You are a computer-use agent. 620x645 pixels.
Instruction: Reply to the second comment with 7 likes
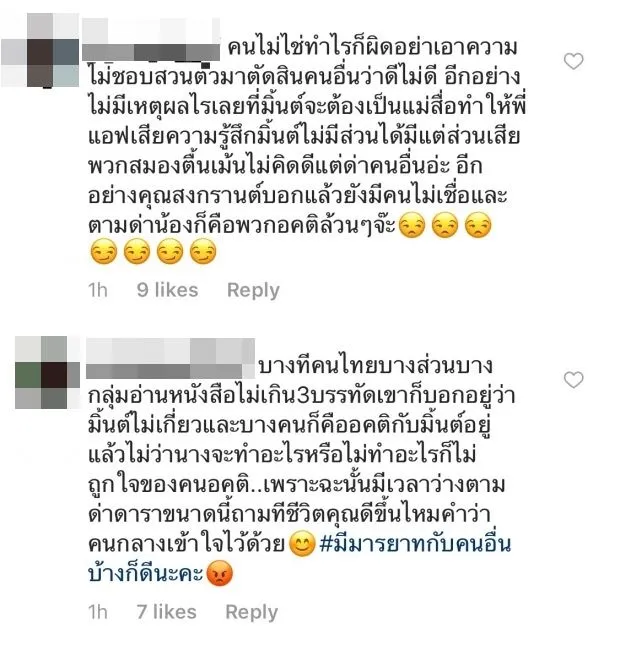pos(252,612)
